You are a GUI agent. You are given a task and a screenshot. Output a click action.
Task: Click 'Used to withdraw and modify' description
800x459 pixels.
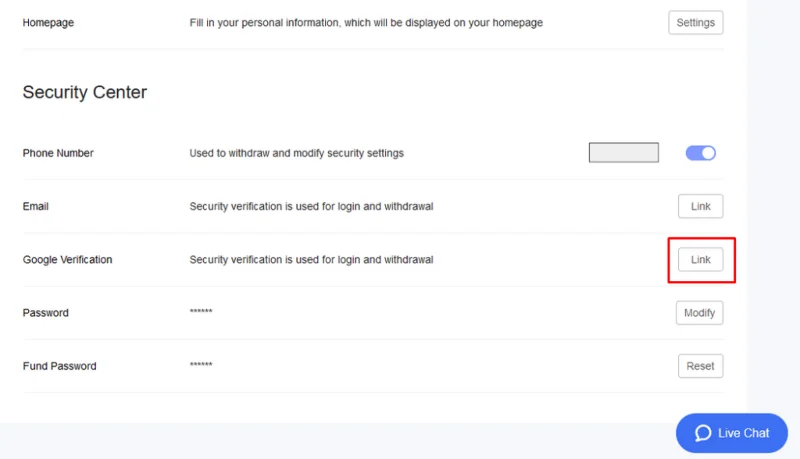pyautogui.click(x=296, y=153)
